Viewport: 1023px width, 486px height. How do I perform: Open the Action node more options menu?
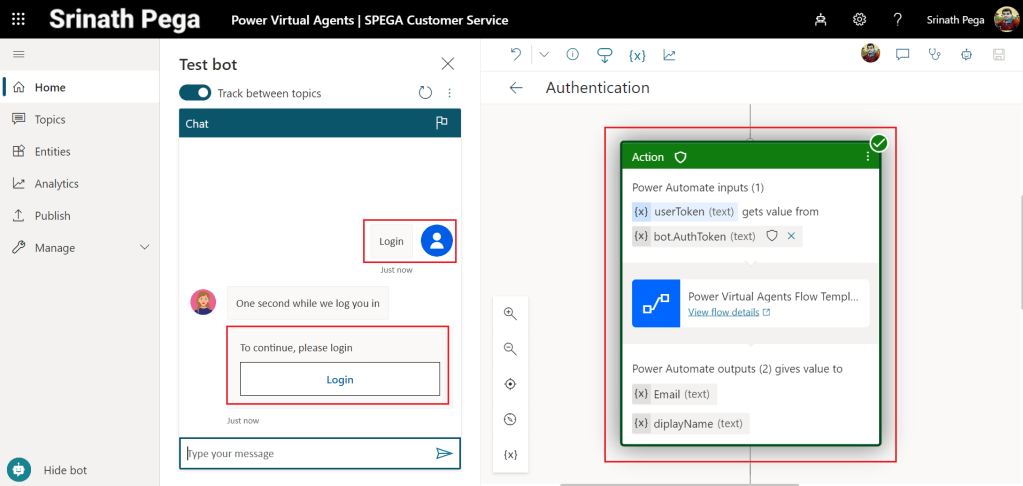(867, 157)
